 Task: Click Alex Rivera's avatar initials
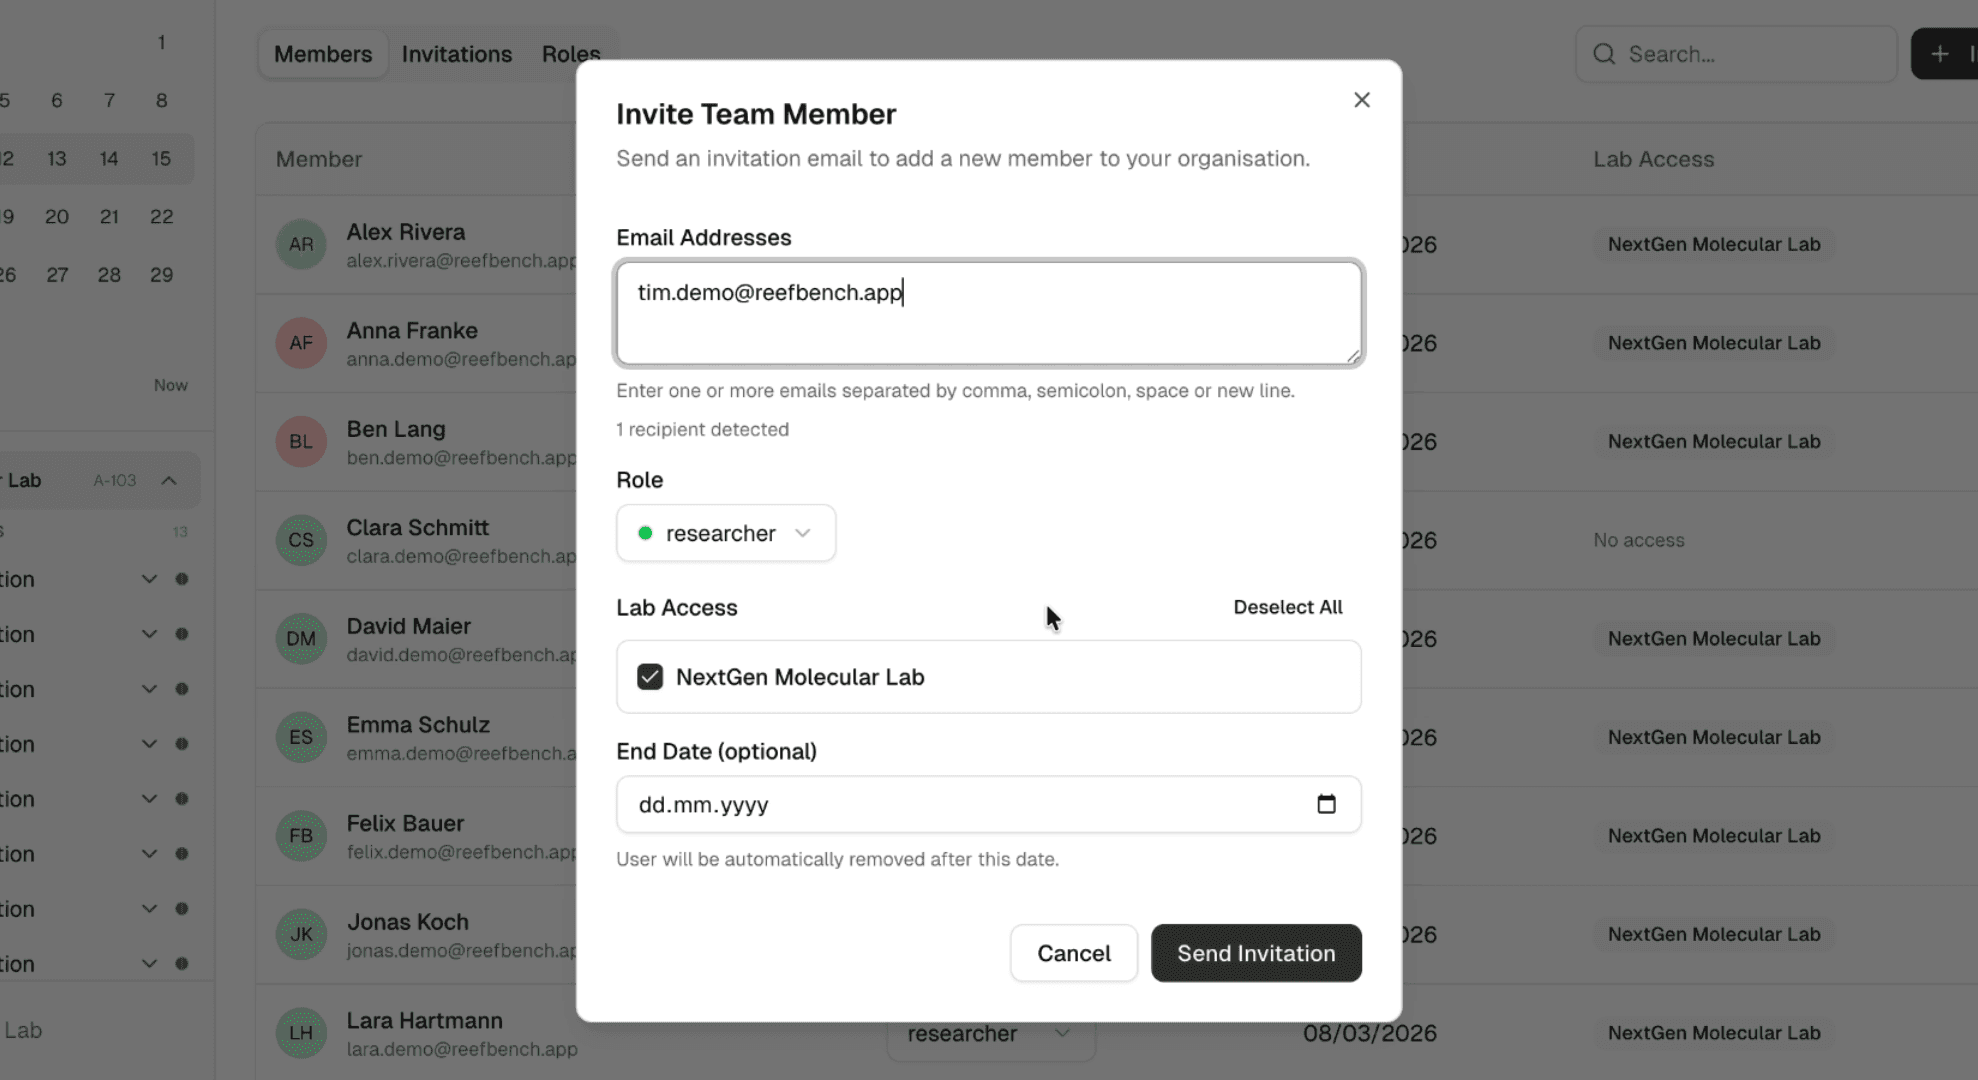[301, 243]
